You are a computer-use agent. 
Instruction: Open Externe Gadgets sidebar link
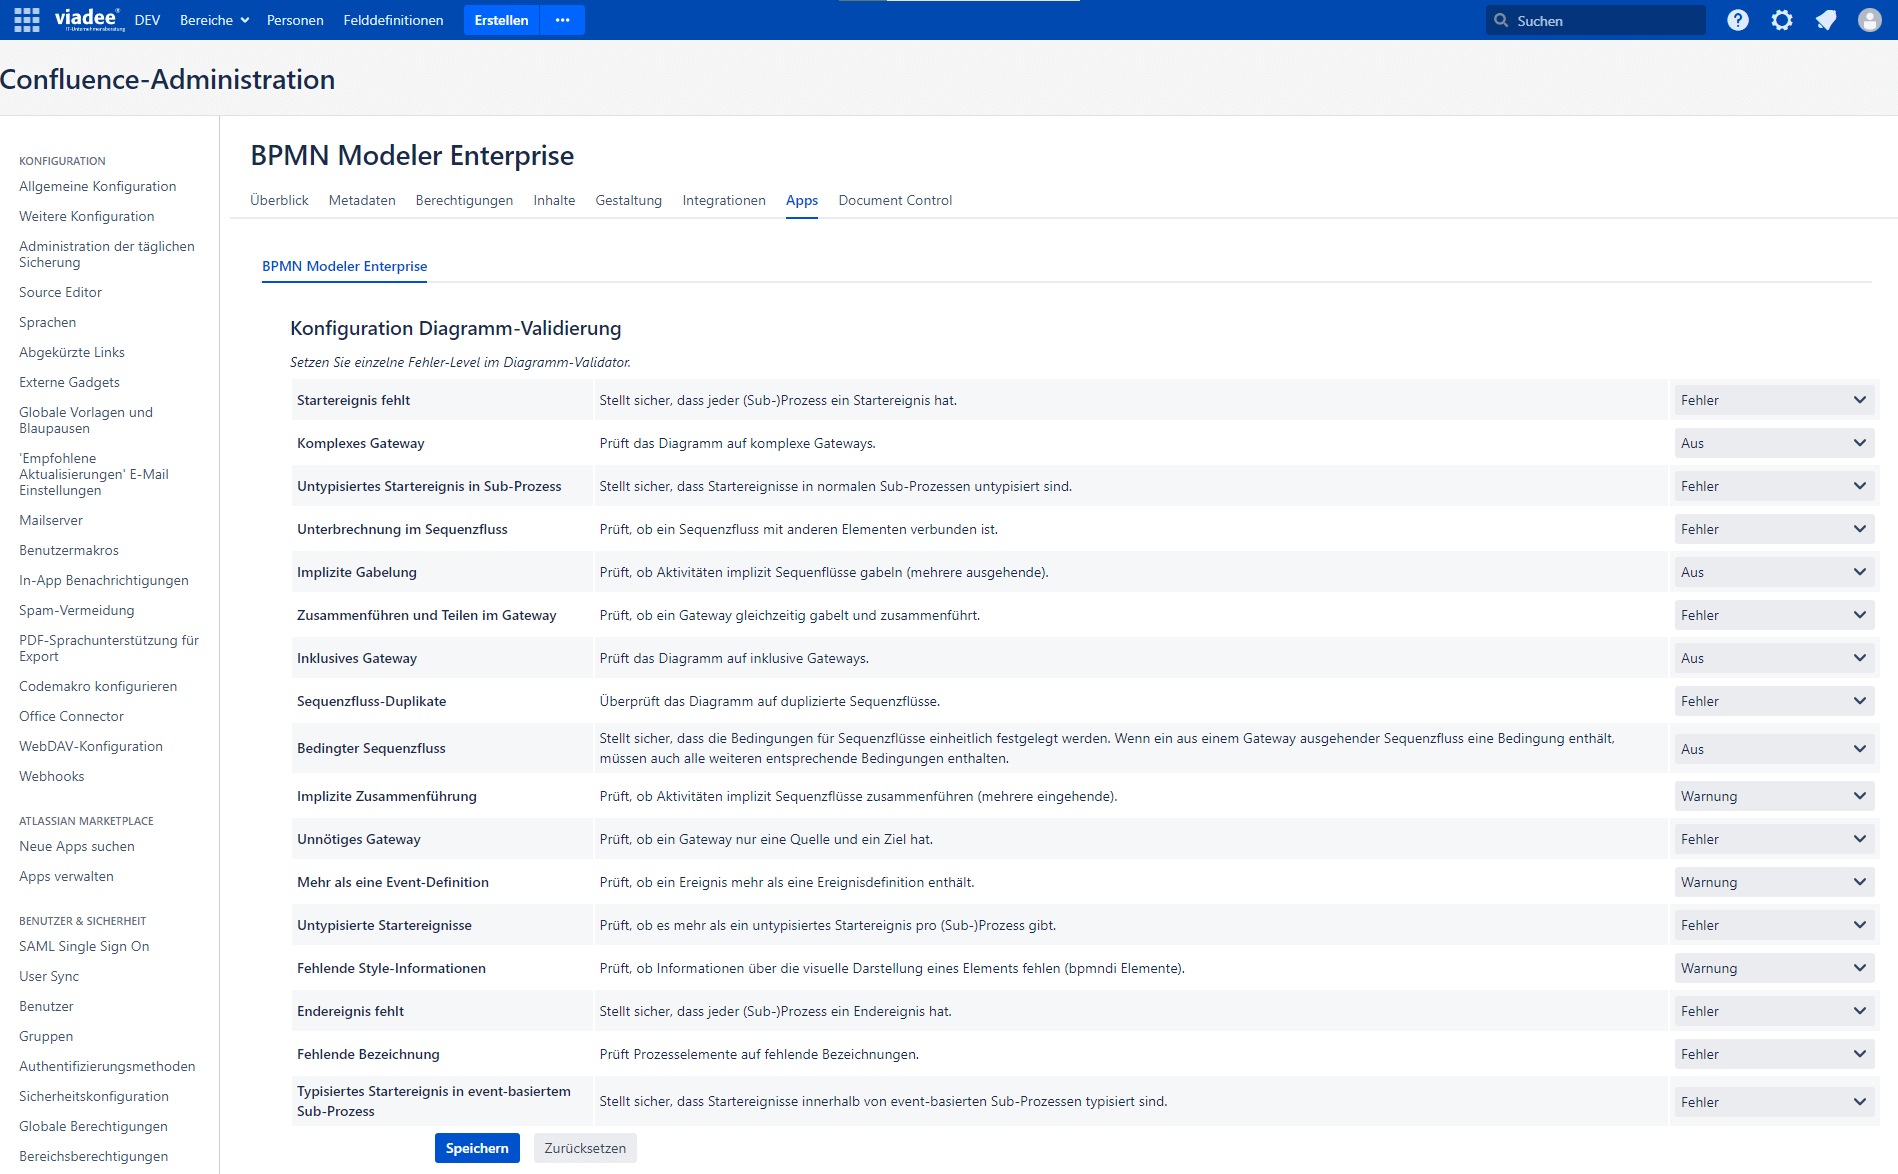(69, 382)
